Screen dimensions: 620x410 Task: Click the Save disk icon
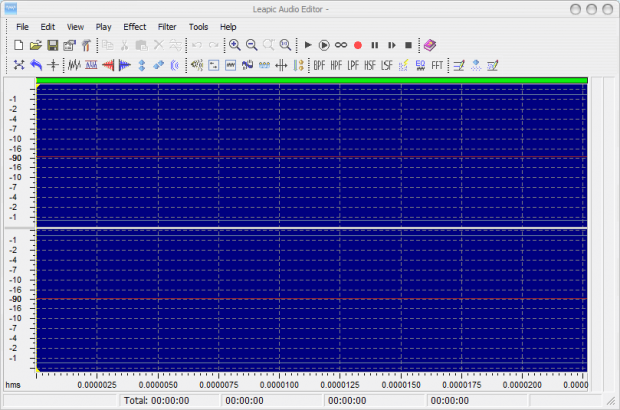pyautogui.click(x=53, y=45)
